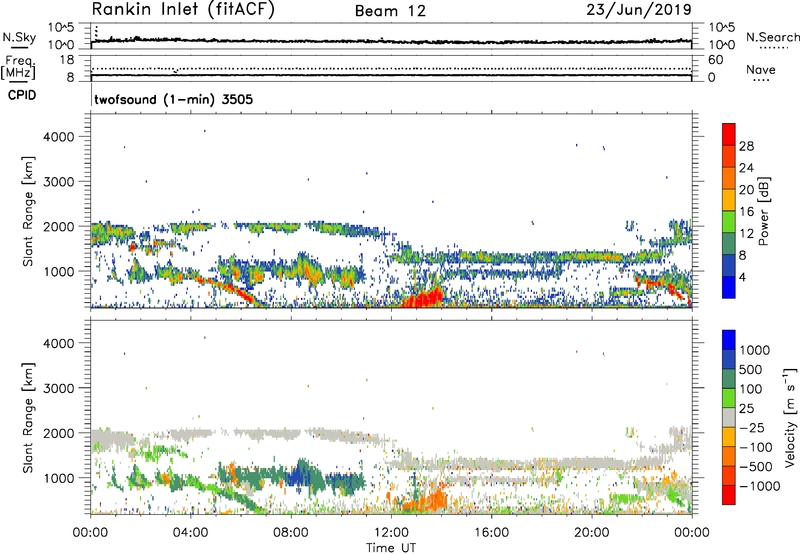Screen dimensions: 800x554
Task: Click the '08:00' time axis tick label
Action: 291,533
